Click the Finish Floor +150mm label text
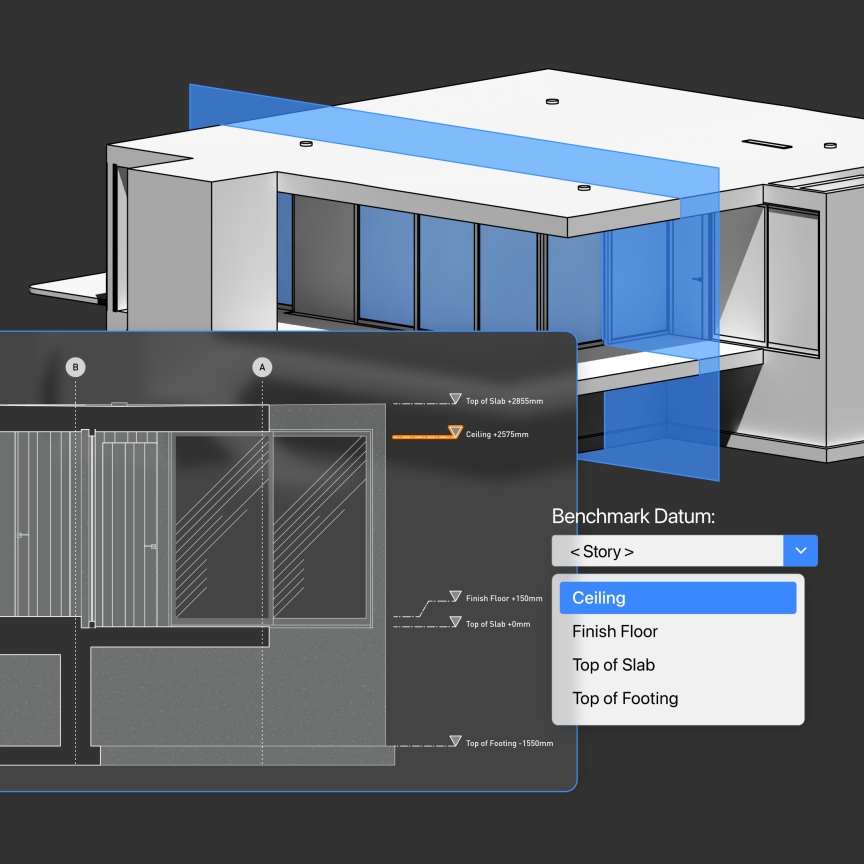Screen dimensions: 864x864 [504, 599]
